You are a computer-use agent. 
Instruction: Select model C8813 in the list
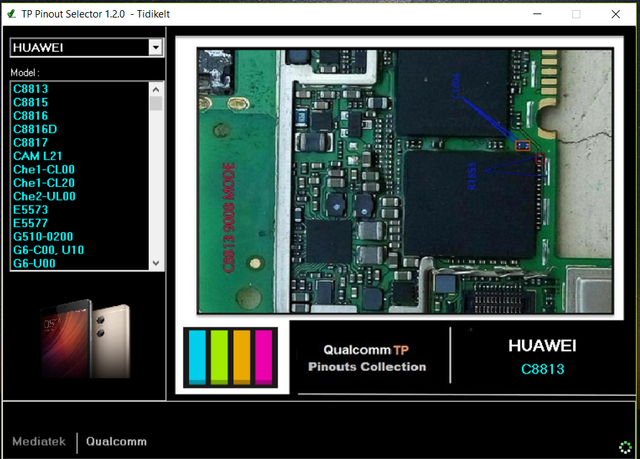coord(31,89)
